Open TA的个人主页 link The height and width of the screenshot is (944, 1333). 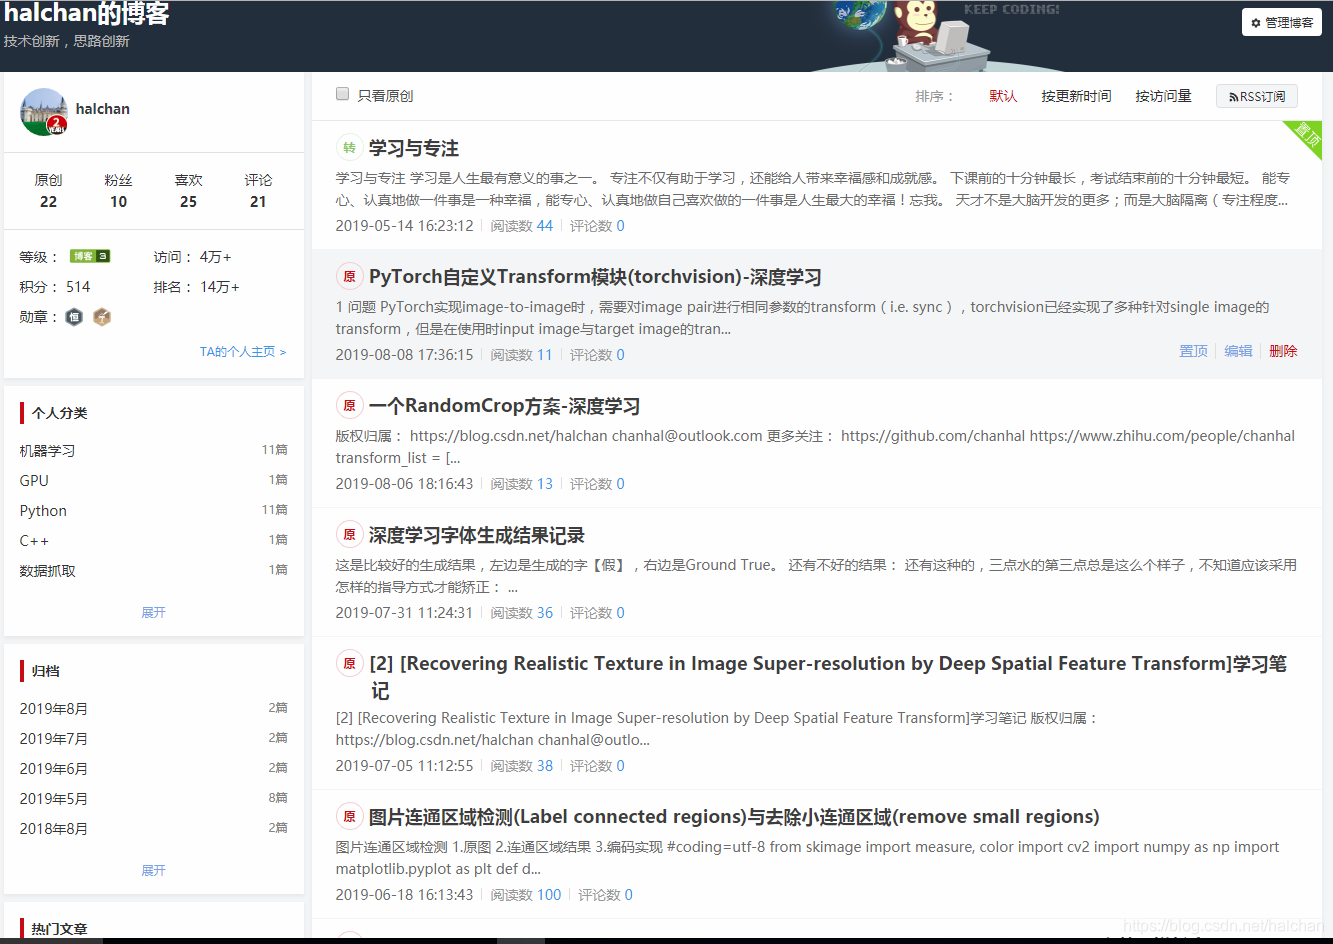tap(238, 352)
